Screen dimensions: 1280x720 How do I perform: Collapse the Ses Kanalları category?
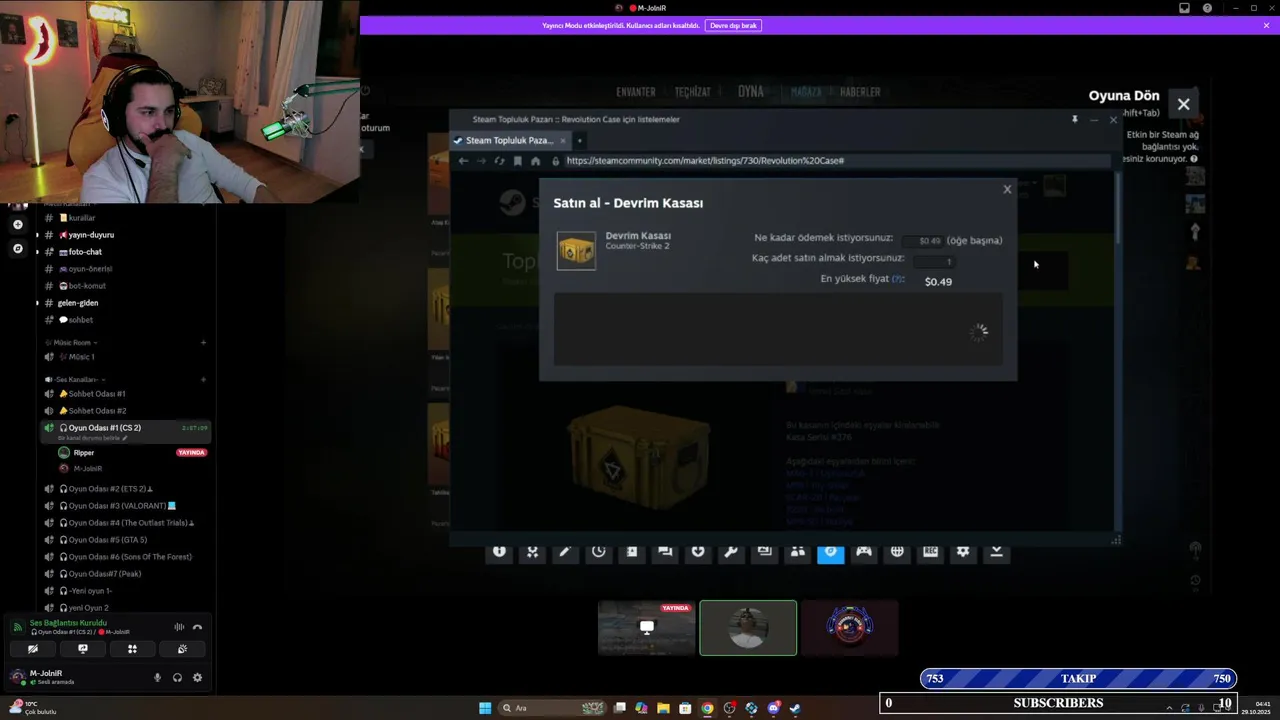[75, 380]
